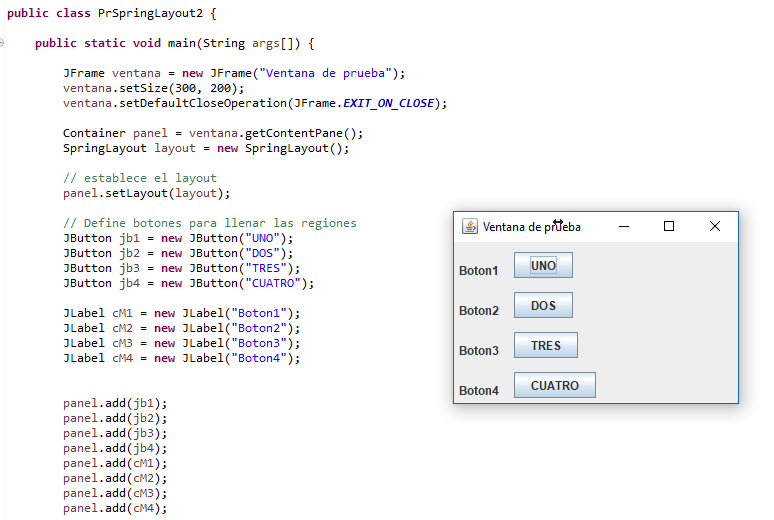Close the Ventana de prueba window
This screenshot has width=774, height=520.
pyautogui.click(x=714, y=227)
